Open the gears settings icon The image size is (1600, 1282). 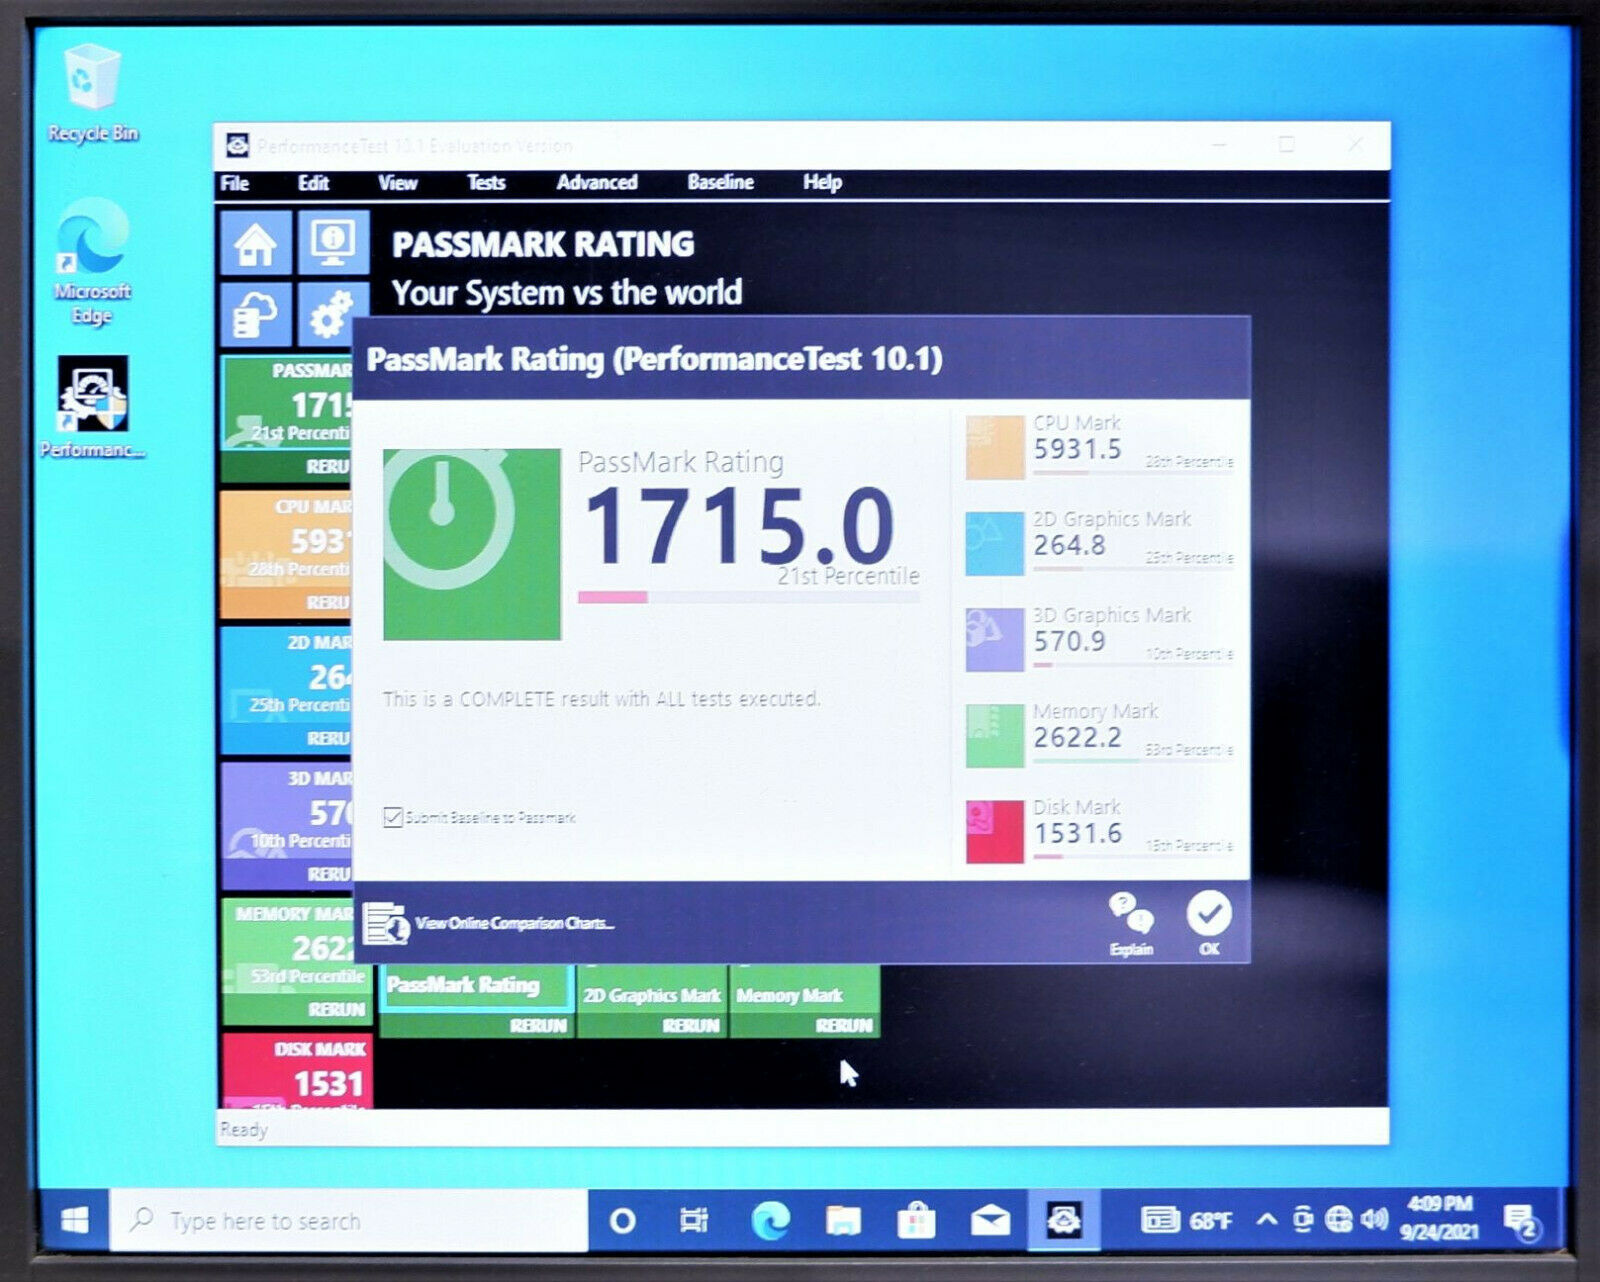tap(330, 315)
